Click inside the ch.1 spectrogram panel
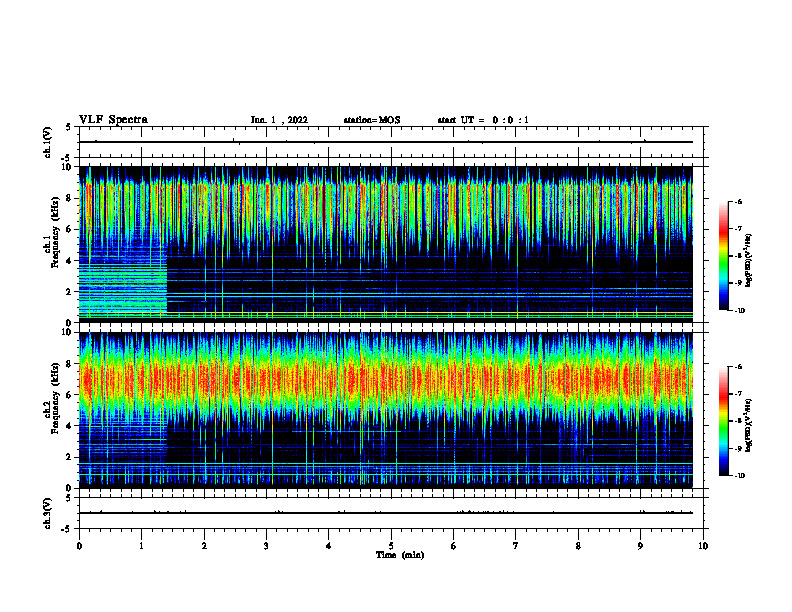 tap(385, 244)
